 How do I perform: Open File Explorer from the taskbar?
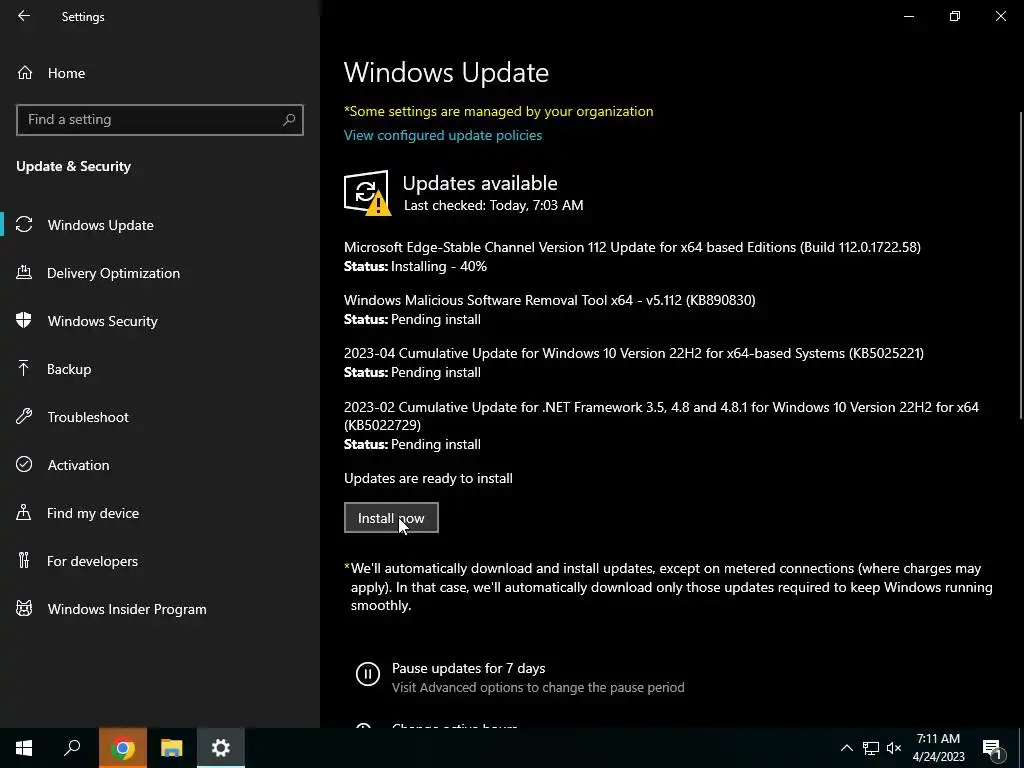172,748
